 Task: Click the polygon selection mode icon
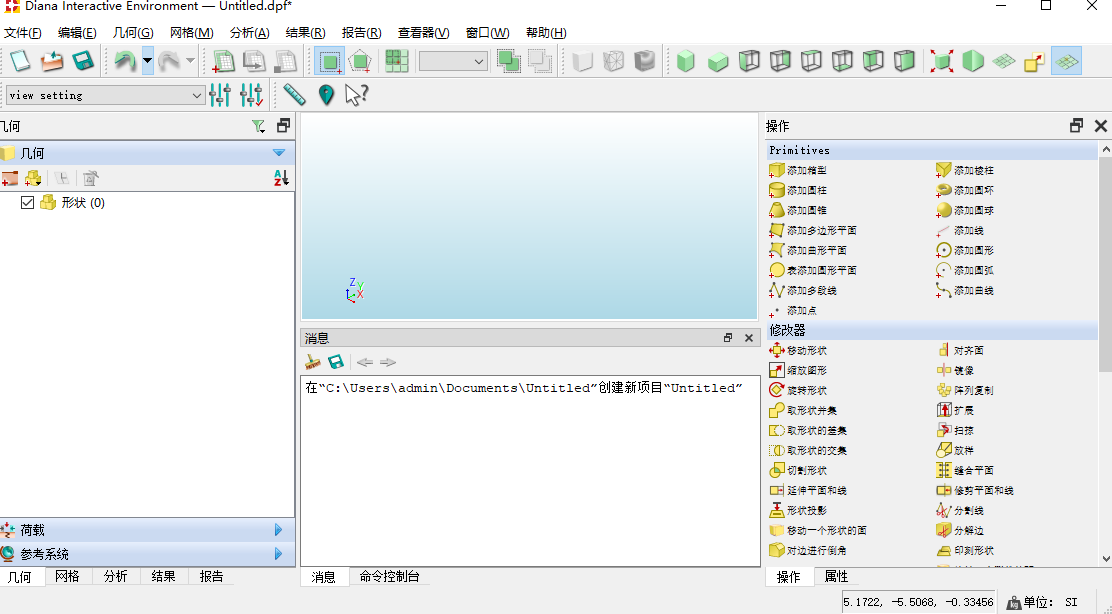[x=361, y=62]
